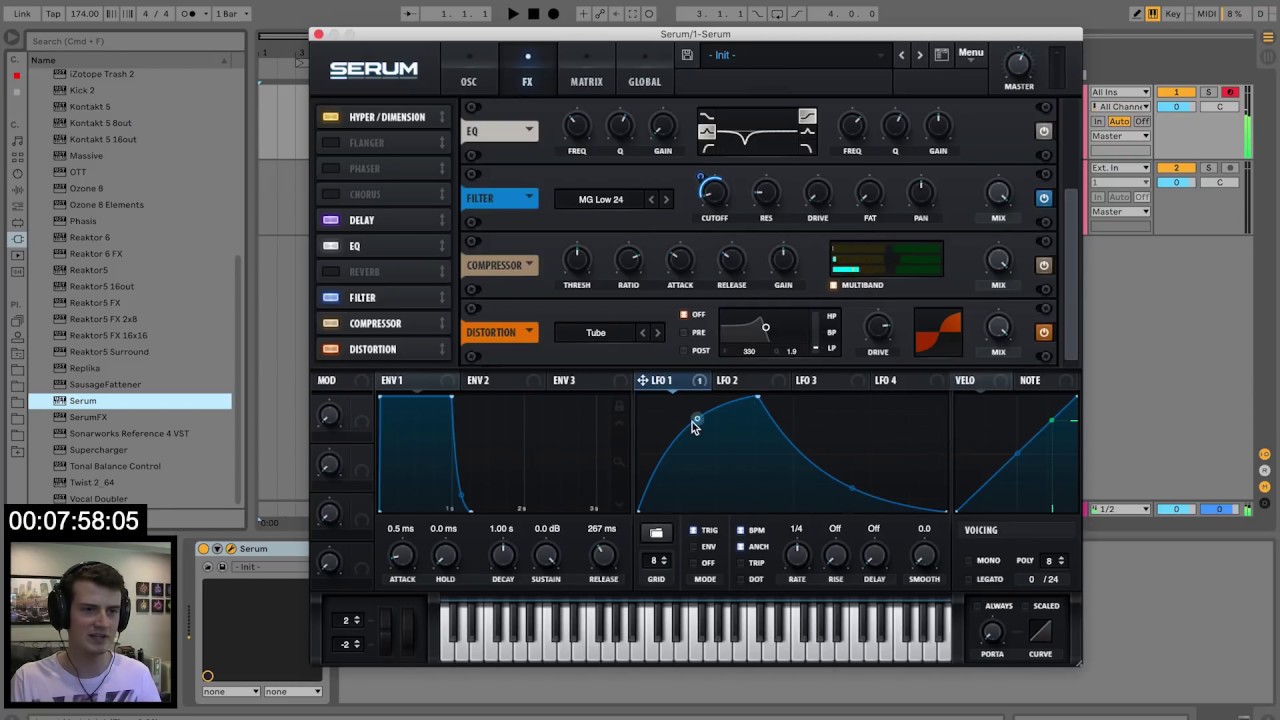
Task: Click the Filter module power button
Action: [x=1043, y=198]
